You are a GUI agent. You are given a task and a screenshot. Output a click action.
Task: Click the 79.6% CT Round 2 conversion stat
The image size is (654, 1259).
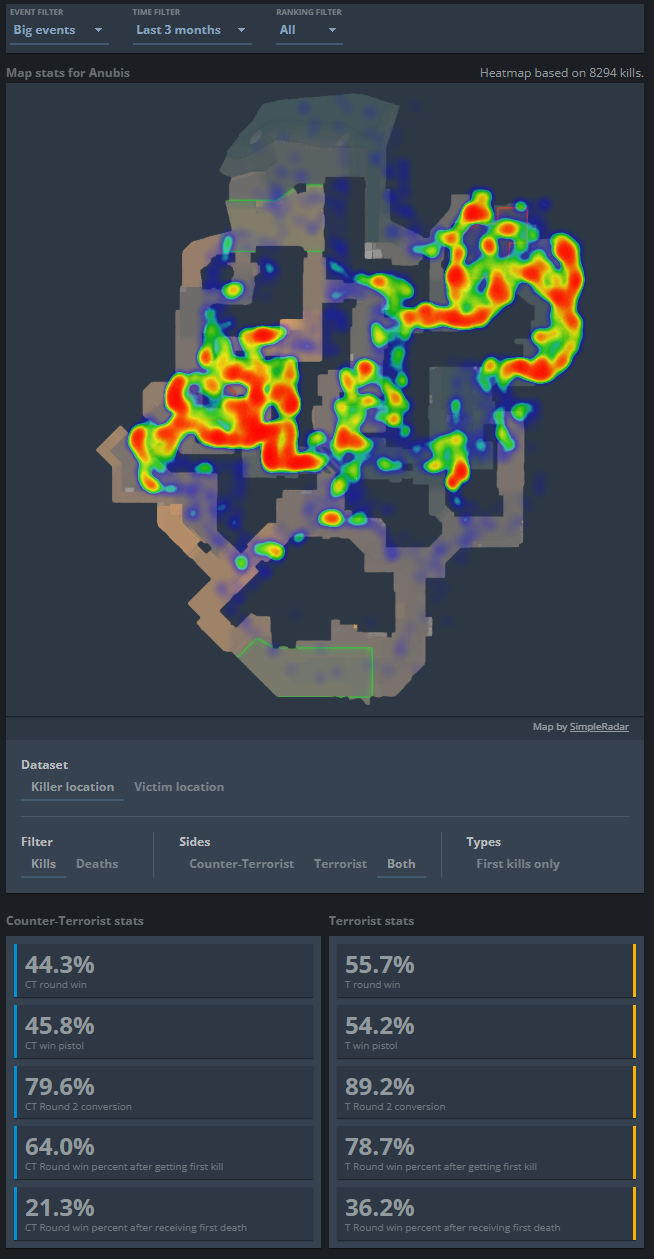(164, 1092)
